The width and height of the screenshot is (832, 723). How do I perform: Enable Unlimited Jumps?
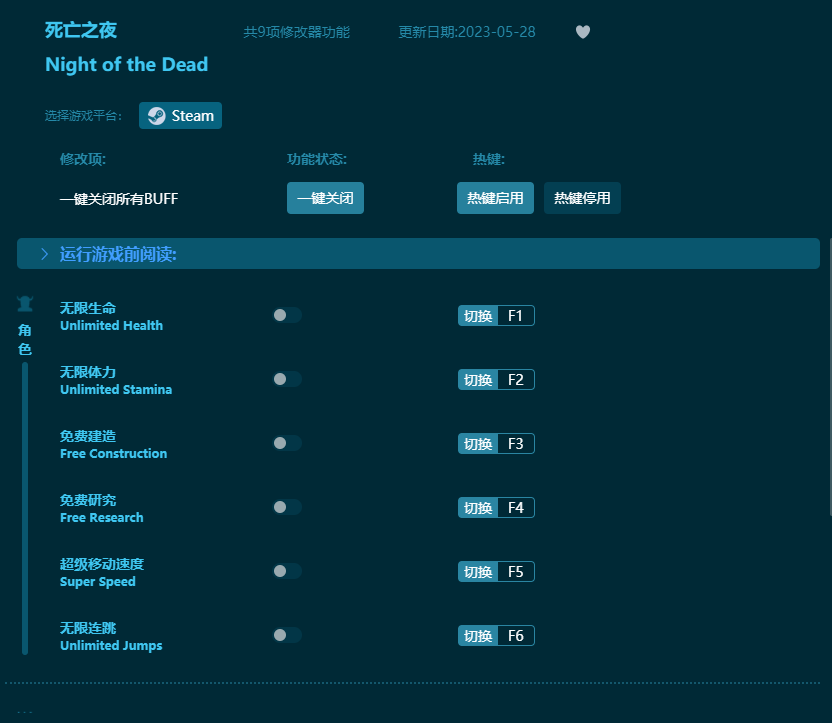click(x=286, y=635)
